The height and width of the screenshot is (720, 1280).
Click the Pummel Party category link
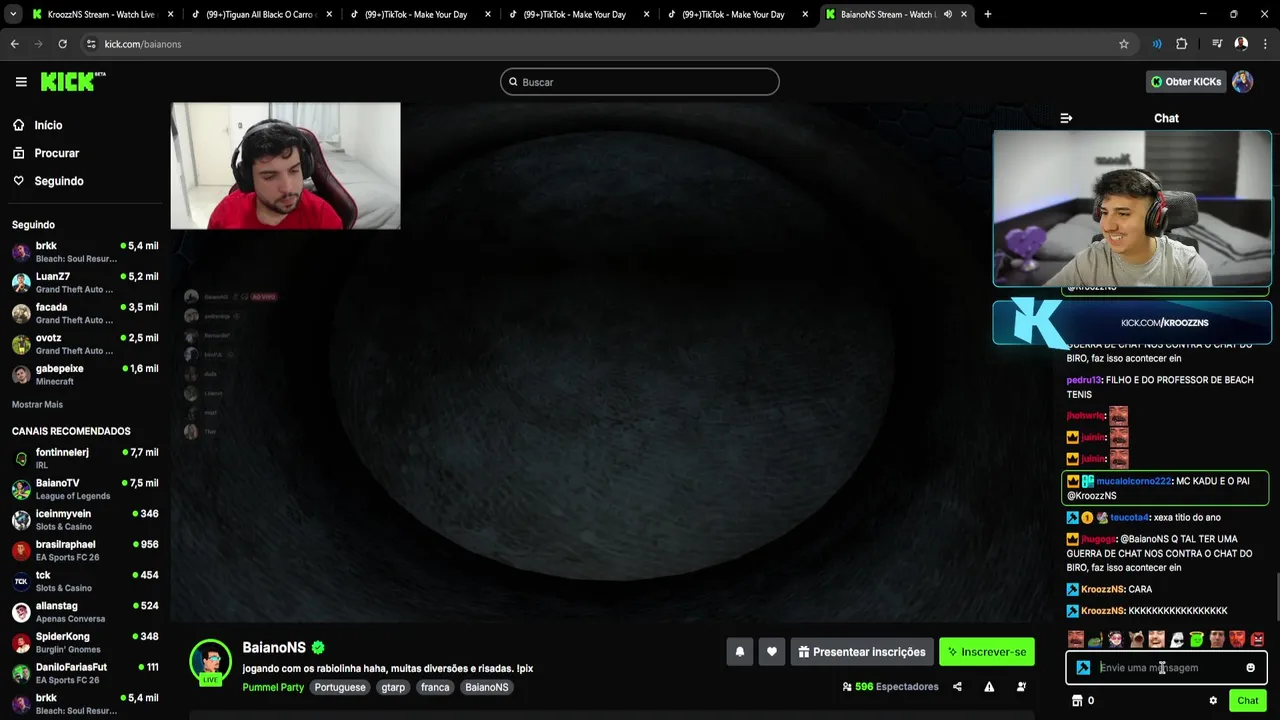click(x=273, y=687)
